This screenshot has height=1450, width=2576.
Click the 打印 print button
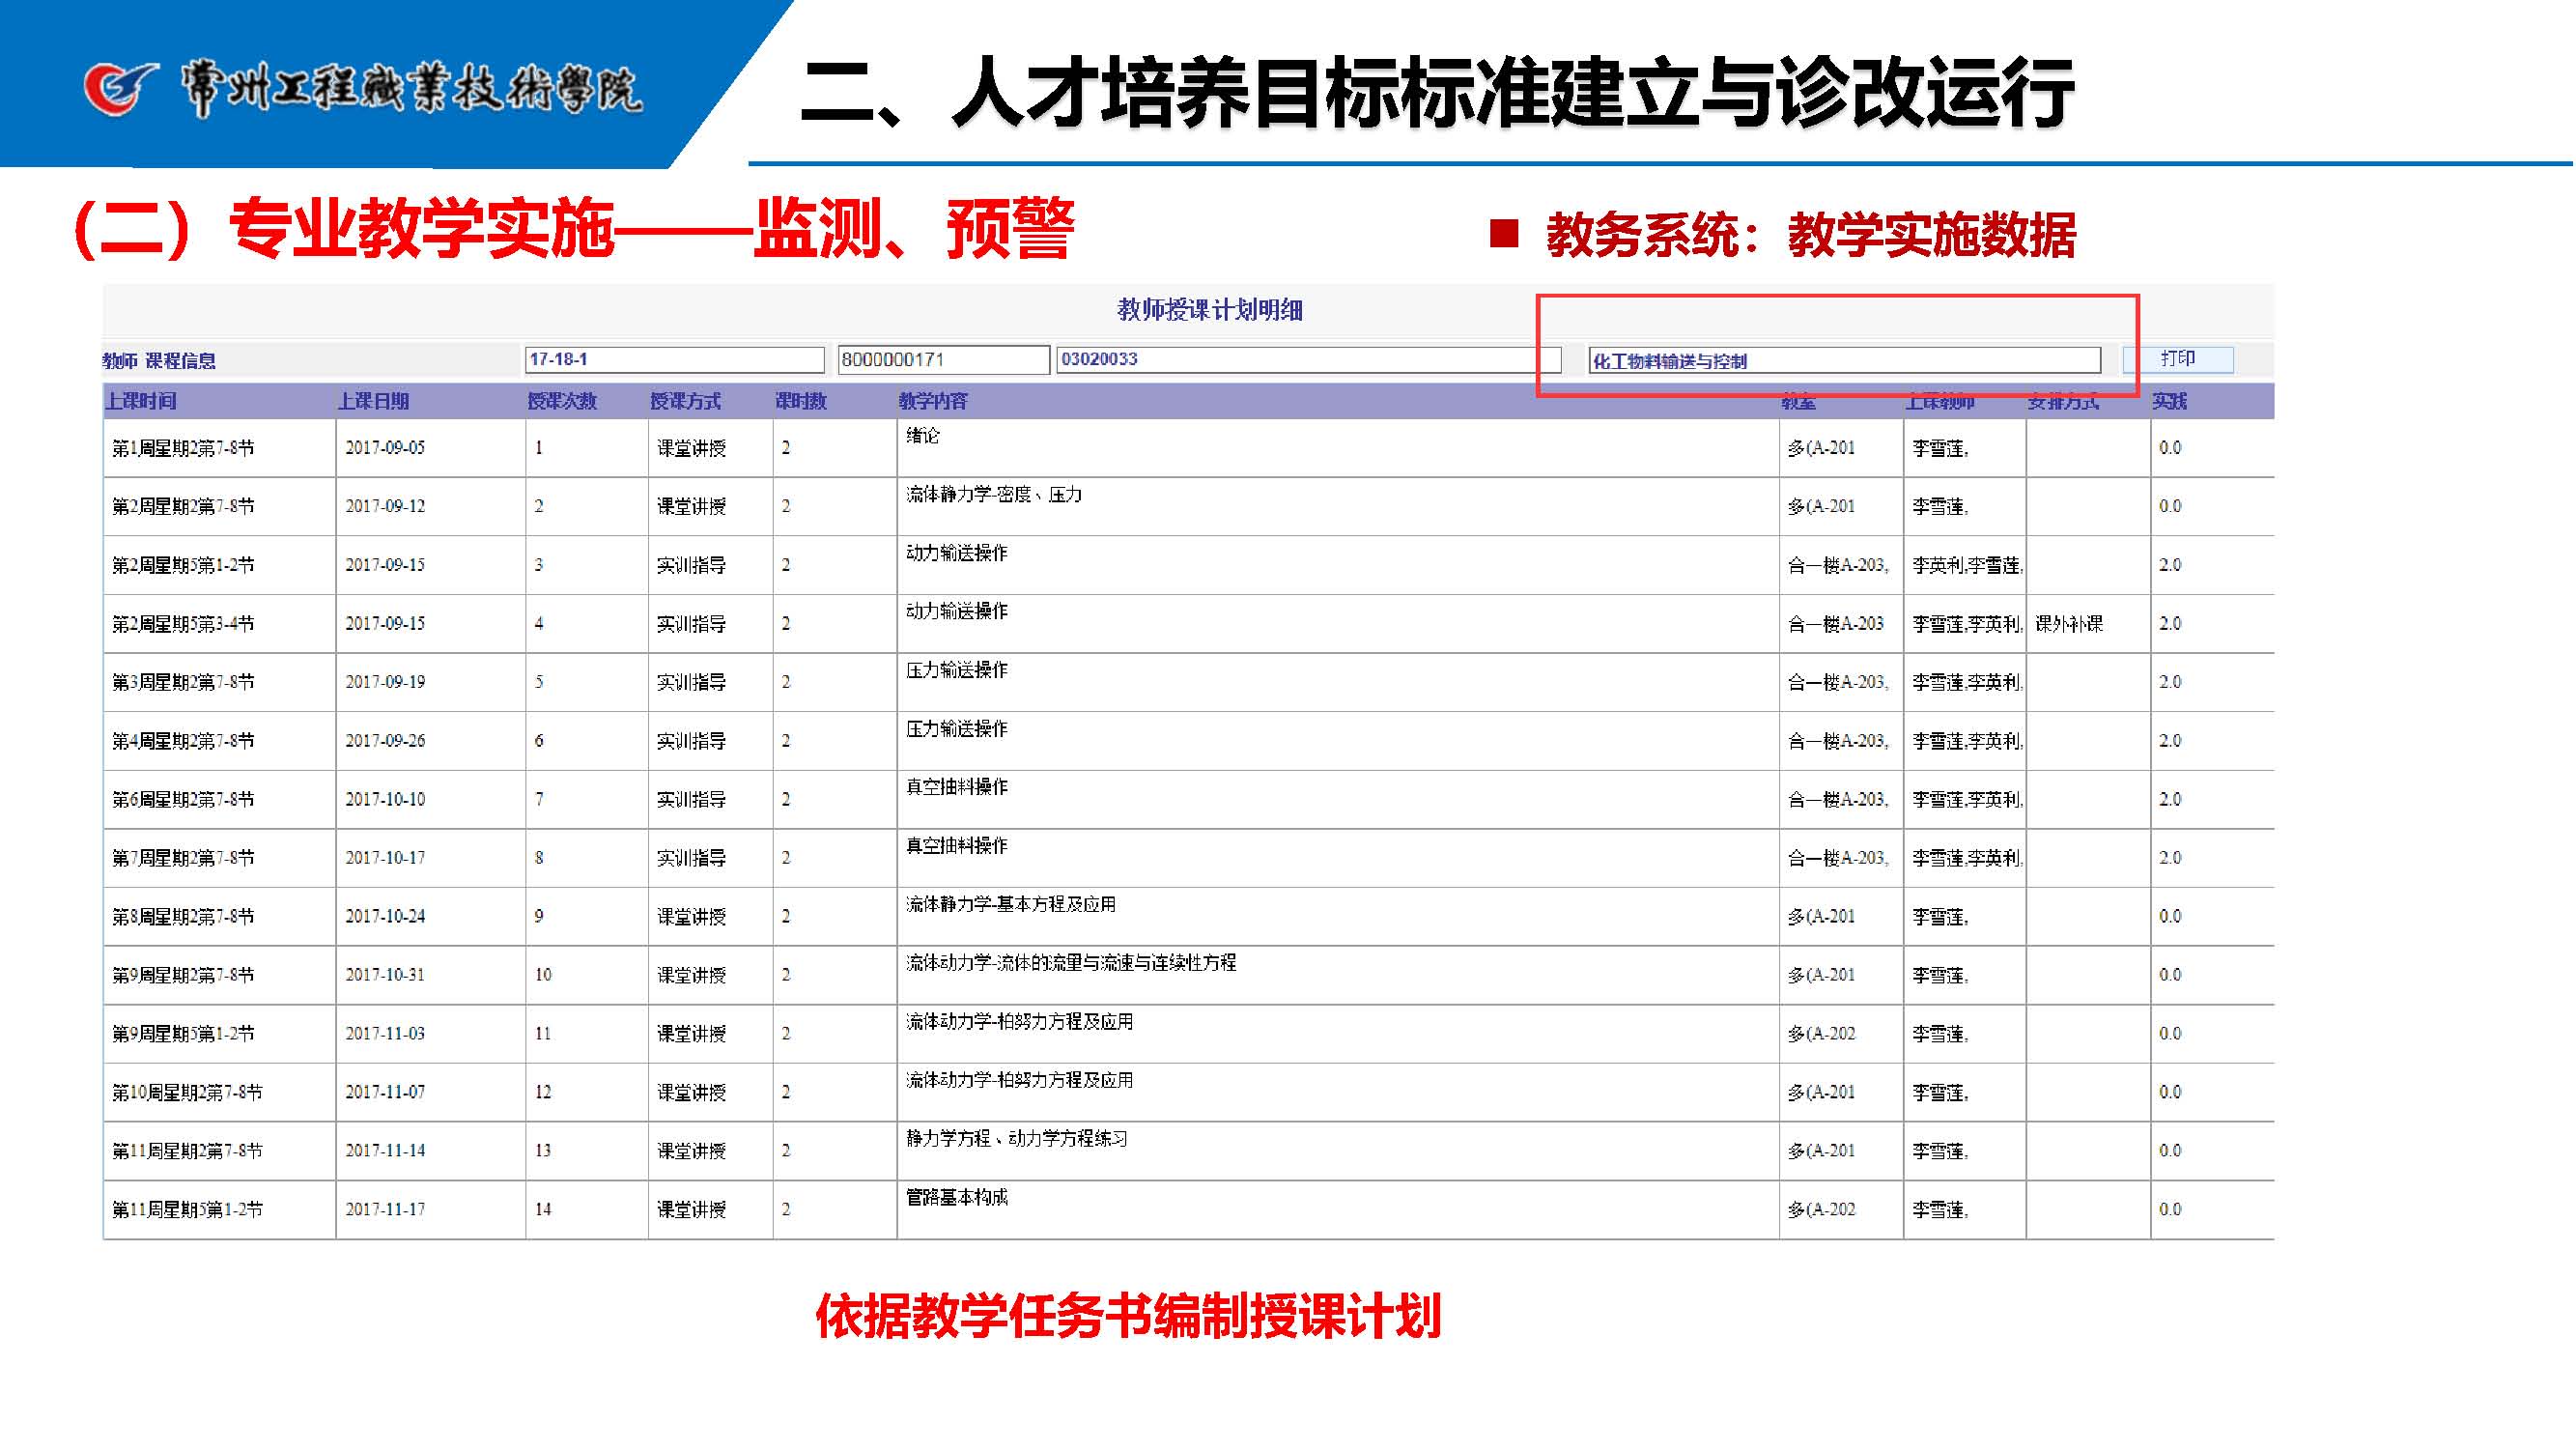click(2180, 359)
